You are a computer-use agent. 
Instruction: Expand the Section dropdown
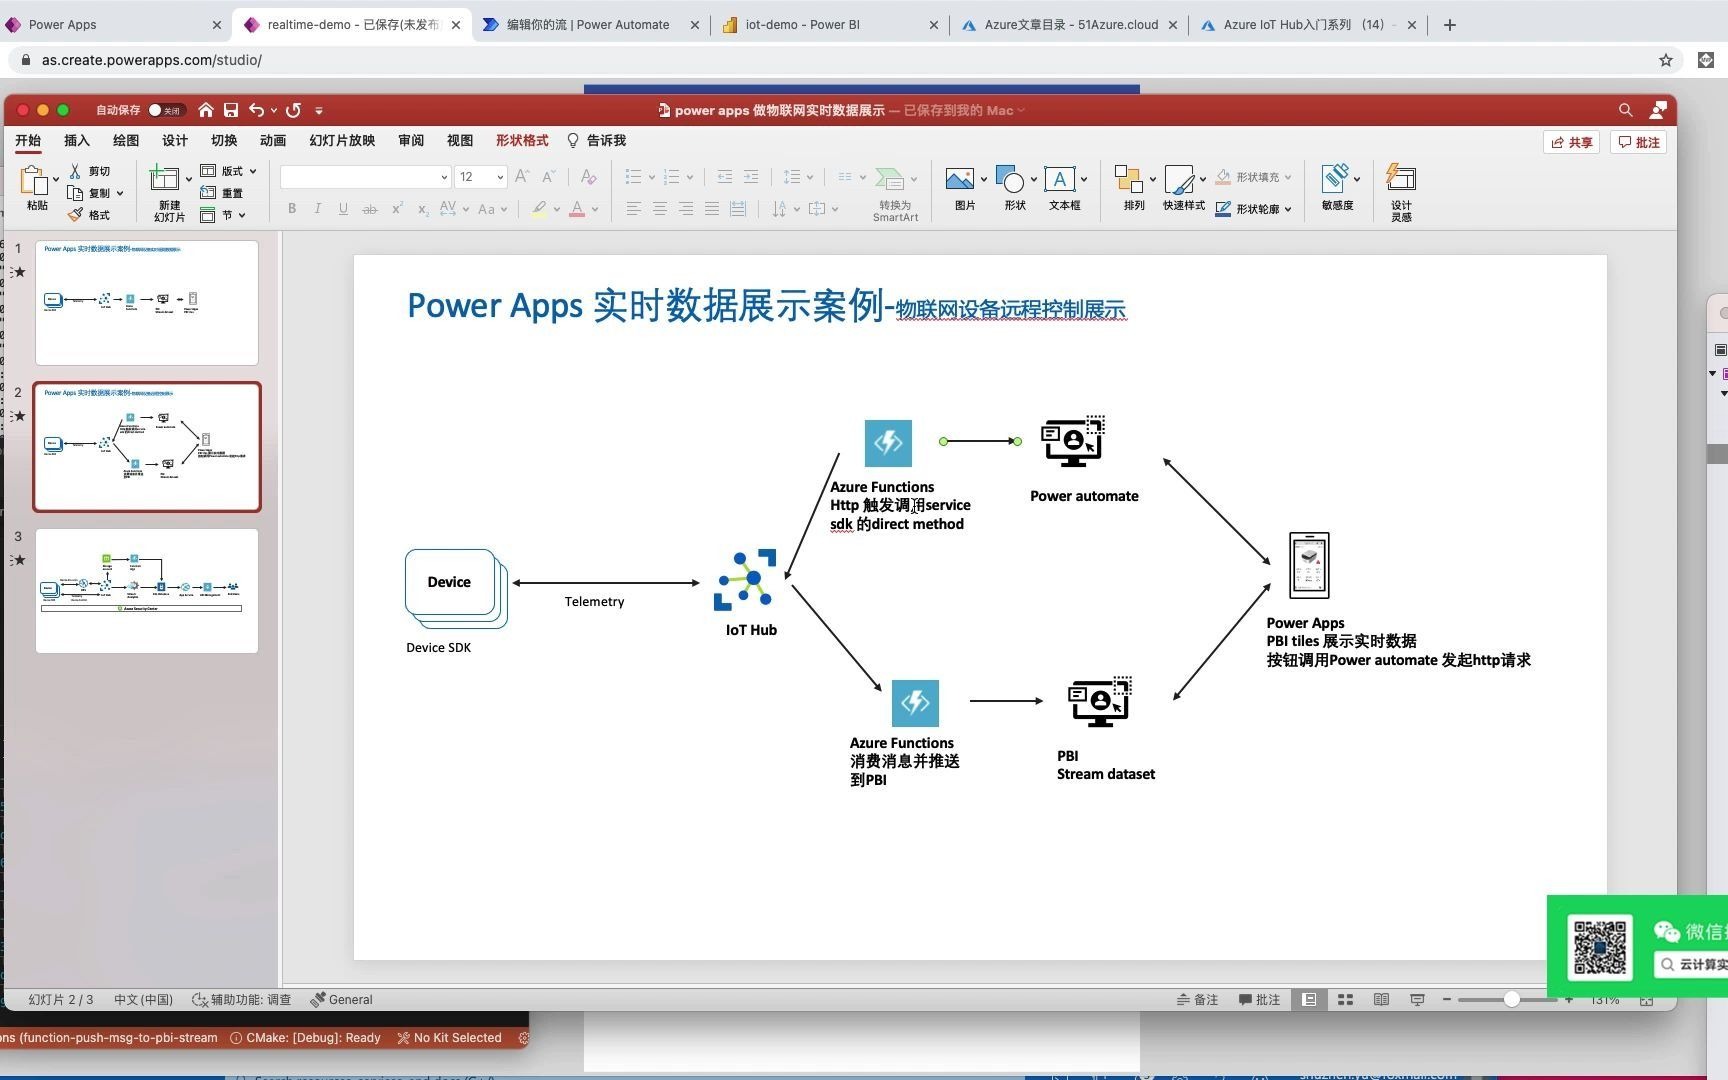tap(242, 215)
